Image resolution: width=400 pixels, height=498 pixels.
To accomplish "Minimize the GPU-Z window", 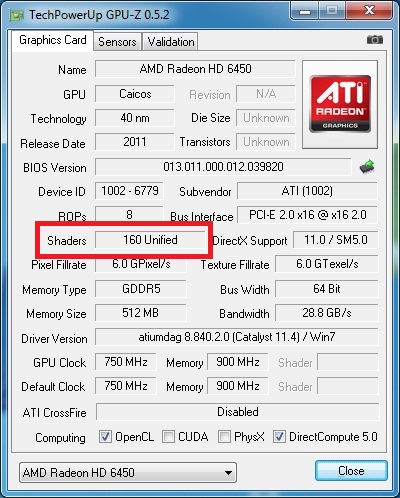I will click(x=305, y=11).
